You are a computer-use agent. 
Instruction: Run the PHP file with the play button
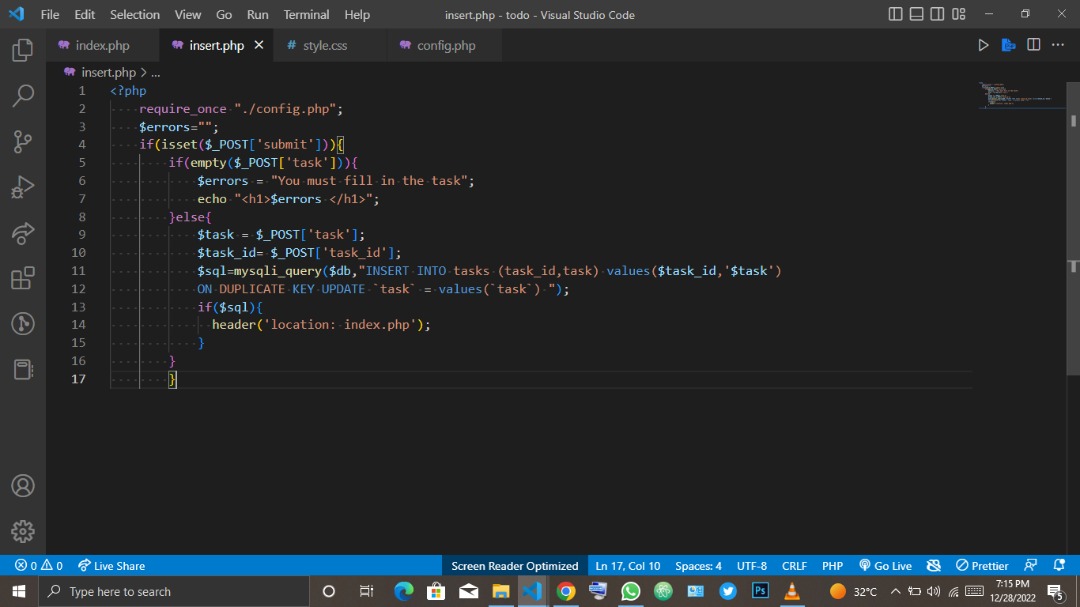[x=983, y=44]
